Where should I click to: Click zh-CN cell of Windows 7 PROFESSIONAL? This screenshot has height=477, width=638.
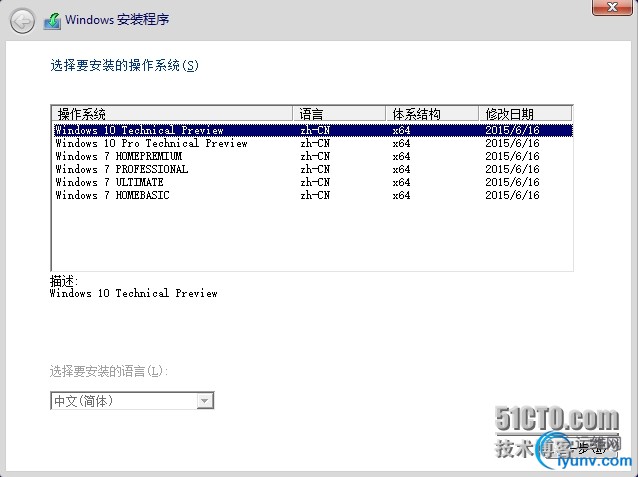(315, 169)
